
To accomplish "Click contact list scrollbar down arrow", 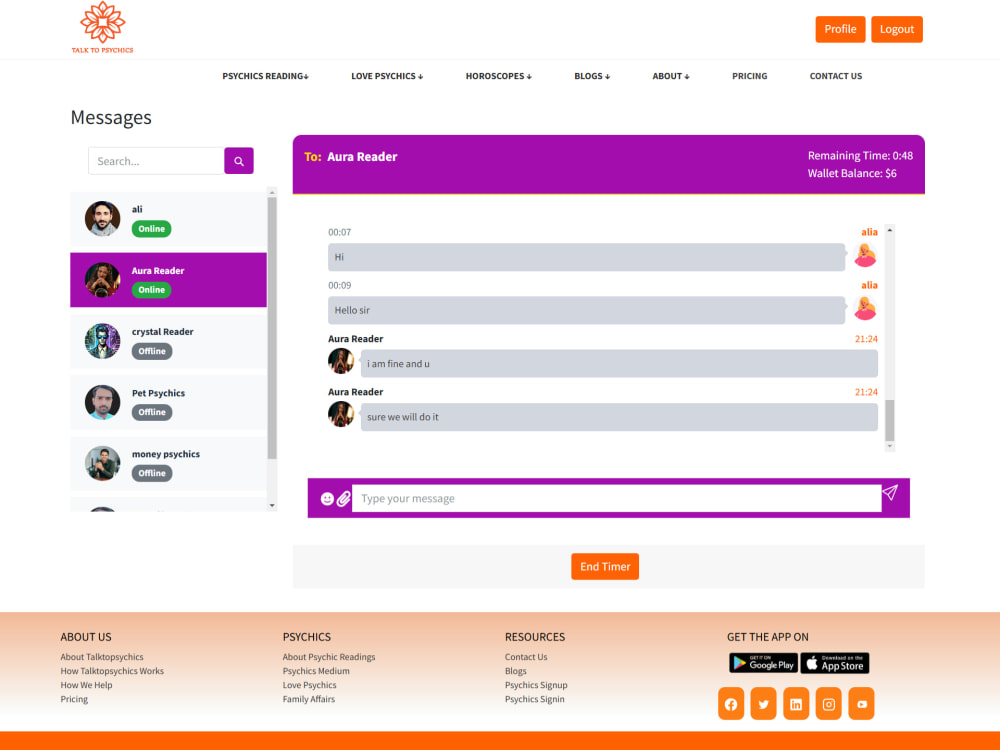I will click(x=272, y=506).
